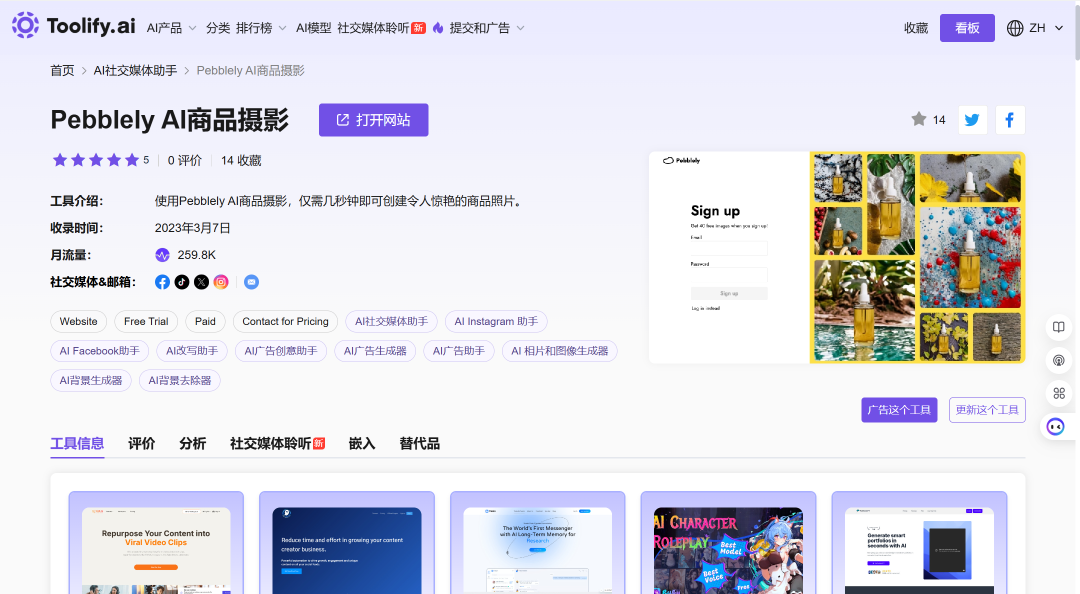Open Pebblely TikTok social icon
This screenshot has width=1080, height=594.
pyautogui.click(x=182, y=282)
